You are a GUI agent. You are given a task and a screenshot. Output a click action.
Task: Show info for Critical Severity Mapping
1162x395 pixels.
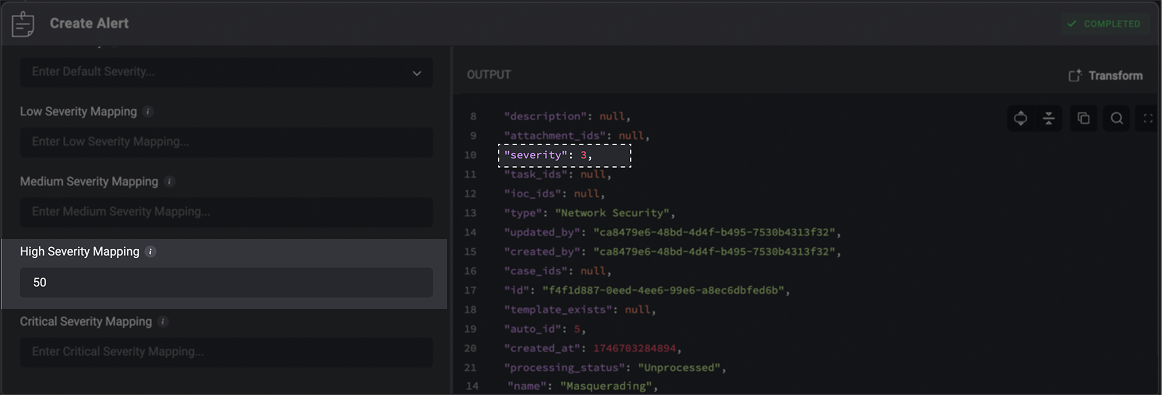click(x=163, y=322)
